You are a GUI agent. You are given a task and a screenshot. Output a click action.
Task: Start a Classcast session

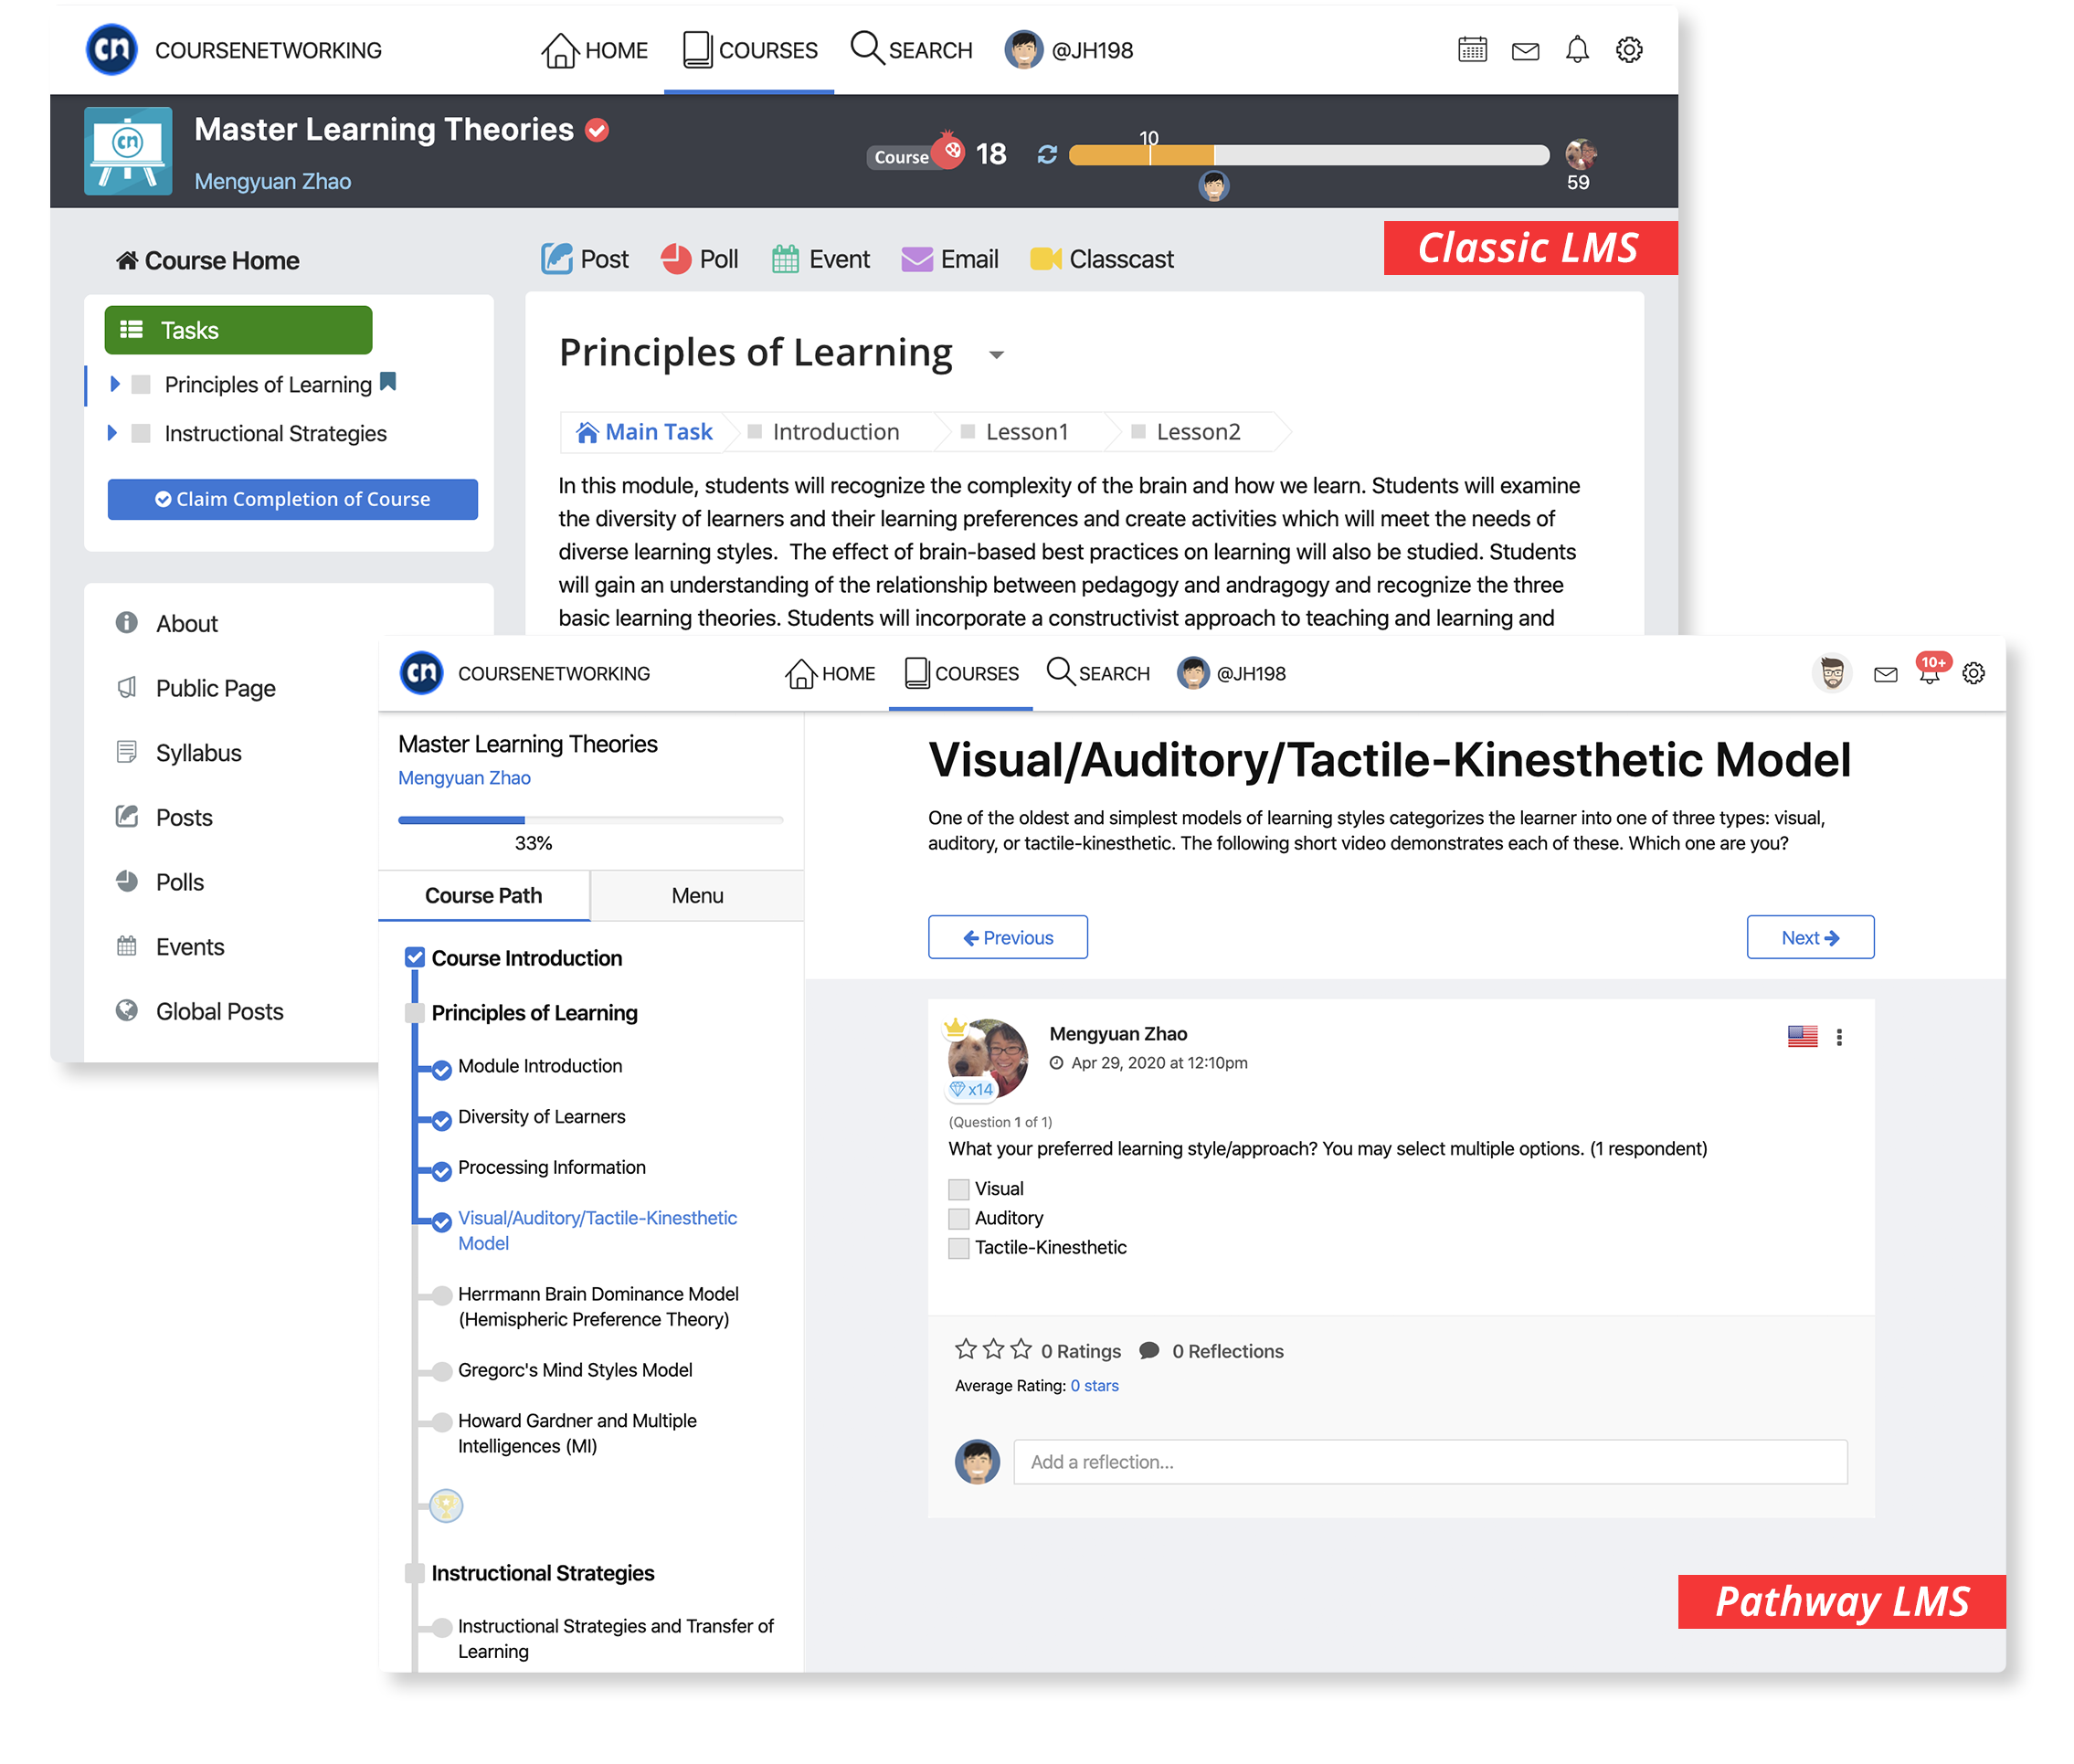pos(1101,259)
